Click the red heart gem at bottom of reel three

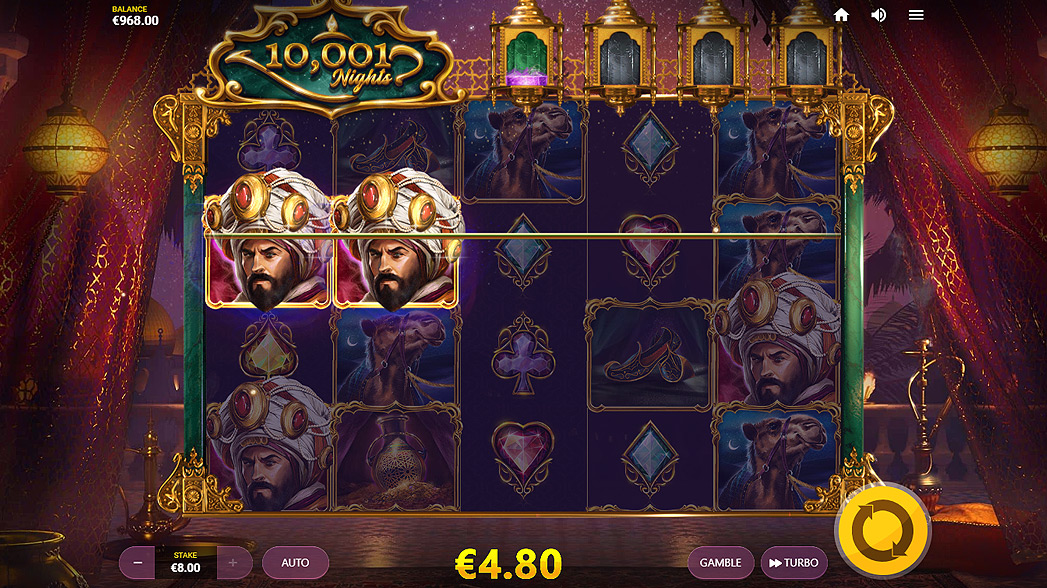[523, 458]
